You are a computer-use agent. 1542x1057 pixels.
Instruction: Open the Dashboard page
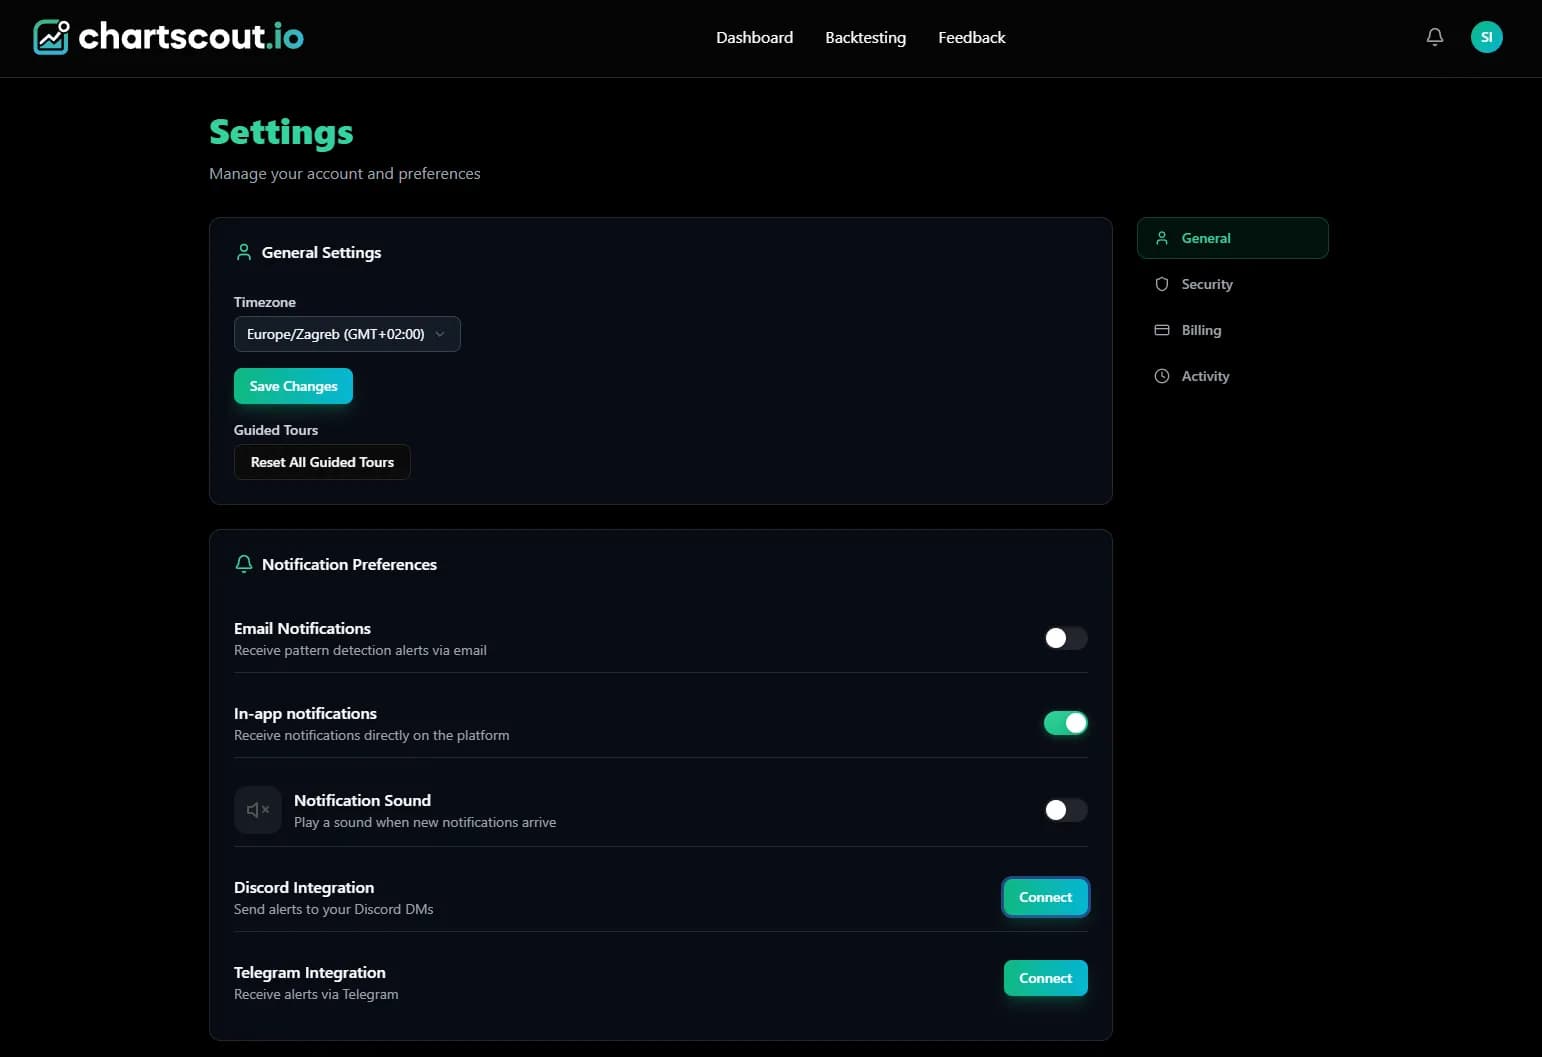click(754, 37)
